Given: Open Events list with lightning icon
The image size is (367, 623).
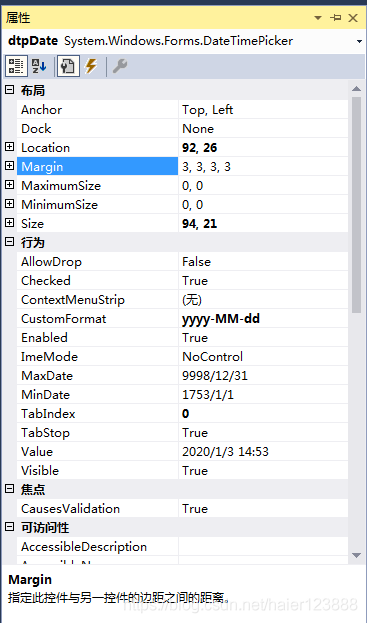Looking at the screenshot, I should pyautogui.click(x=91, y=66).
